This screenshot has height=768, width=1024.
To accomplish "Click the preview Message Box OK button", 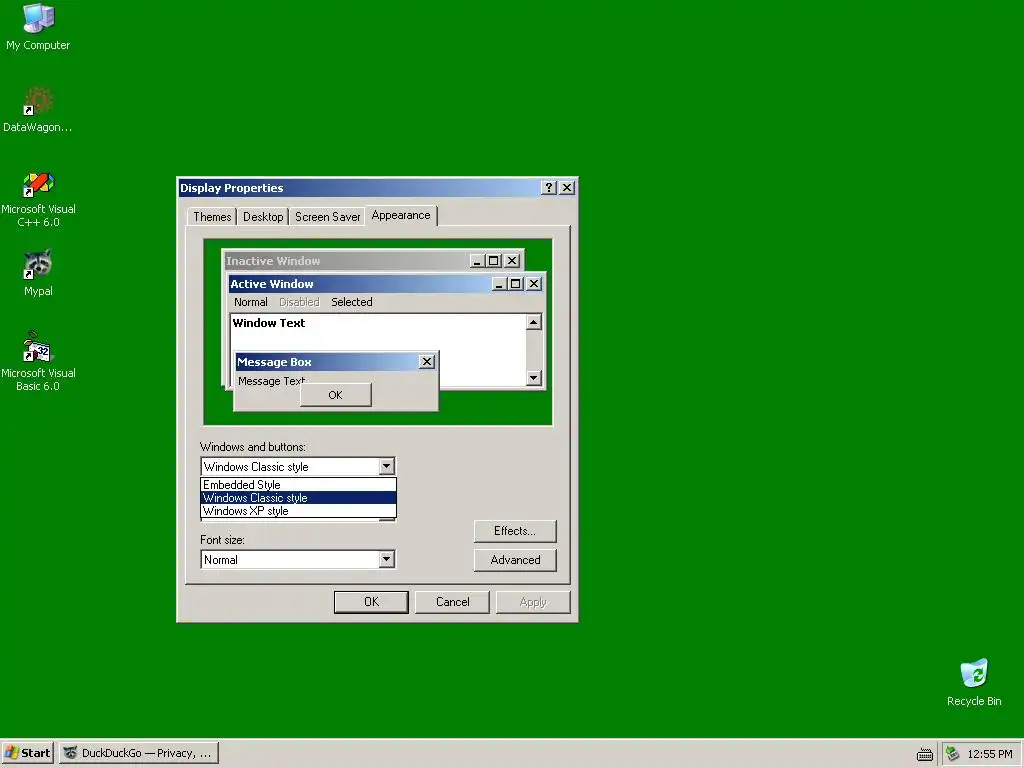I will click(x=336, y=394).
